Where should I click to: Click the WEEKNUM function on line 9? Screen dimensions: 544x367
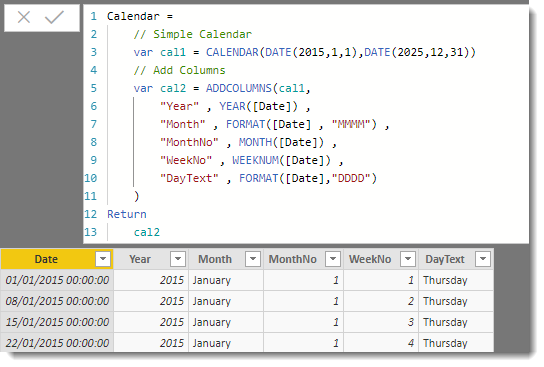click(x=255, y=160)
